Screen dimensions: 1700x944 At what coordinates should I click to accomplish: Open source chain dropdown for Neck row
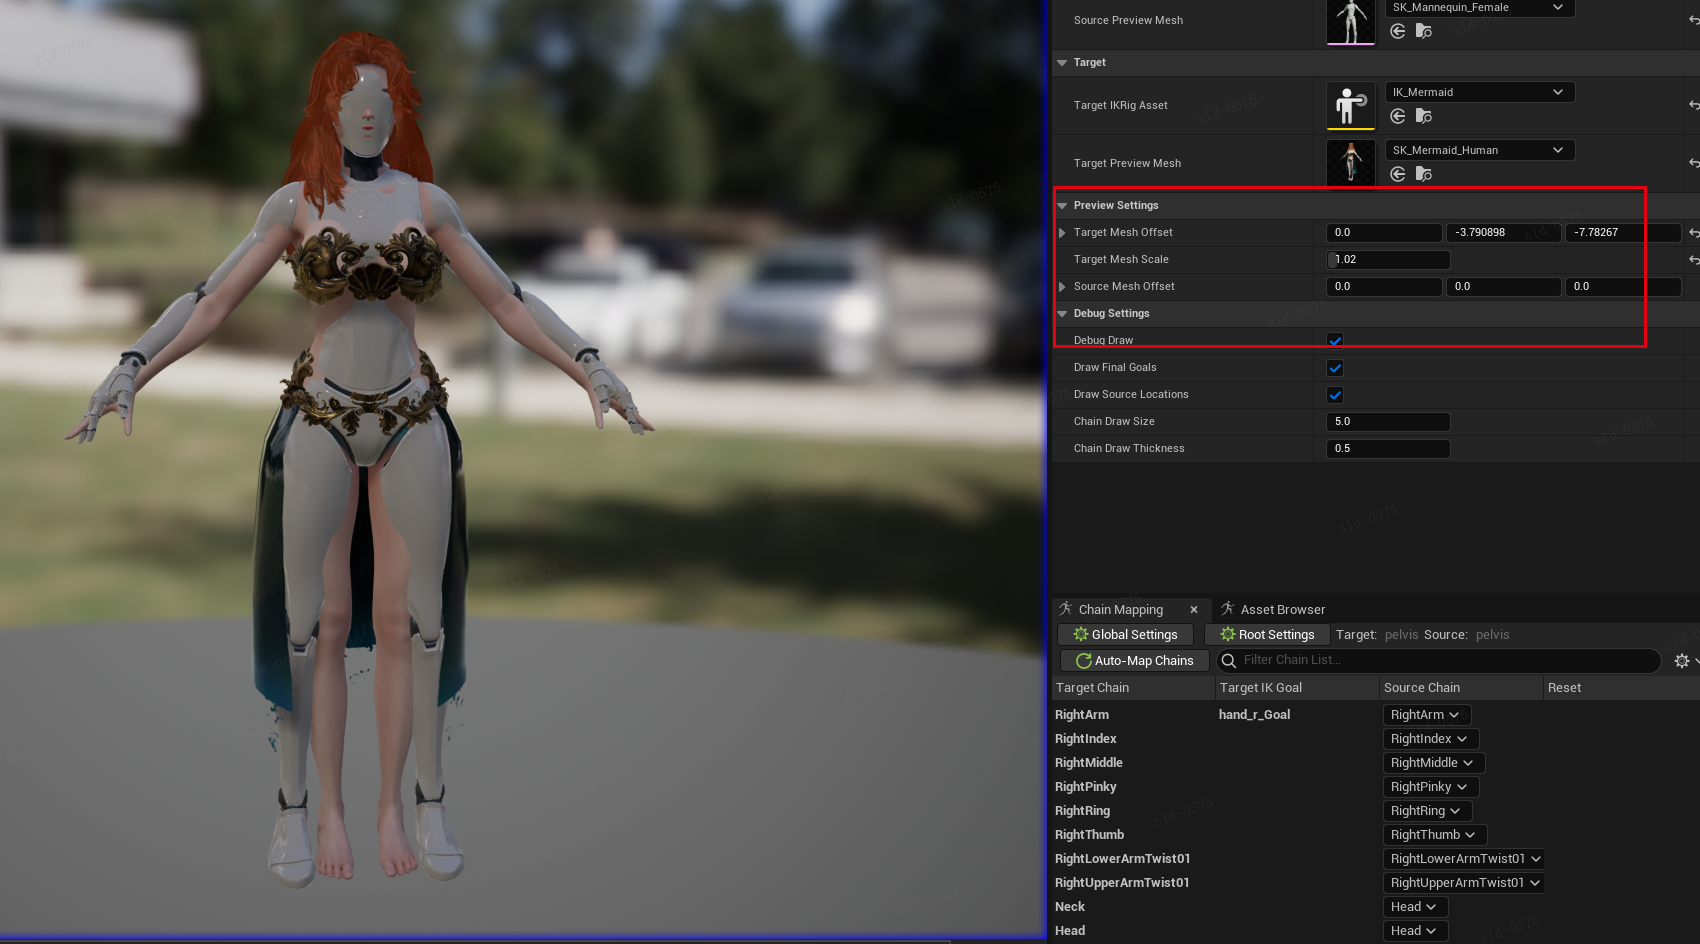pyautogui.click(x=1416, y=907)
